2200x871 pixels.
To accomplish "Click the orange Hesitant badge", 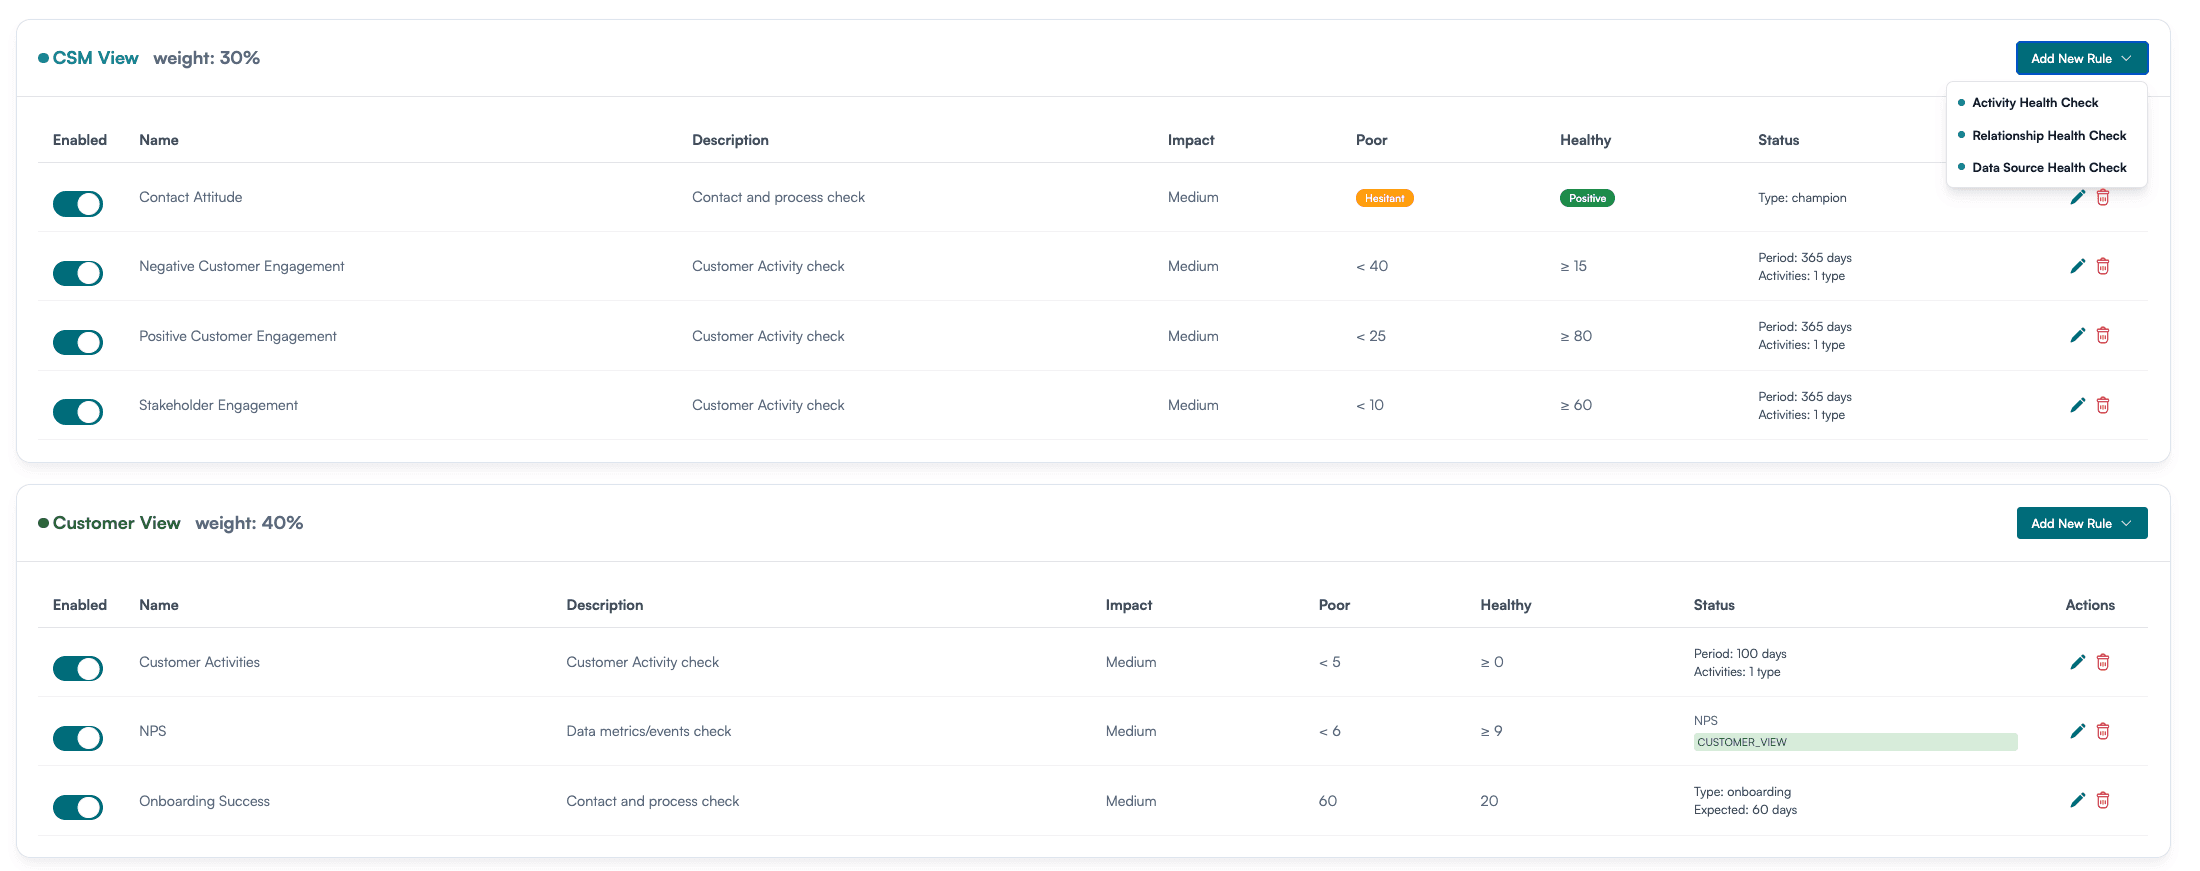I will click(x=1384, y=198).
